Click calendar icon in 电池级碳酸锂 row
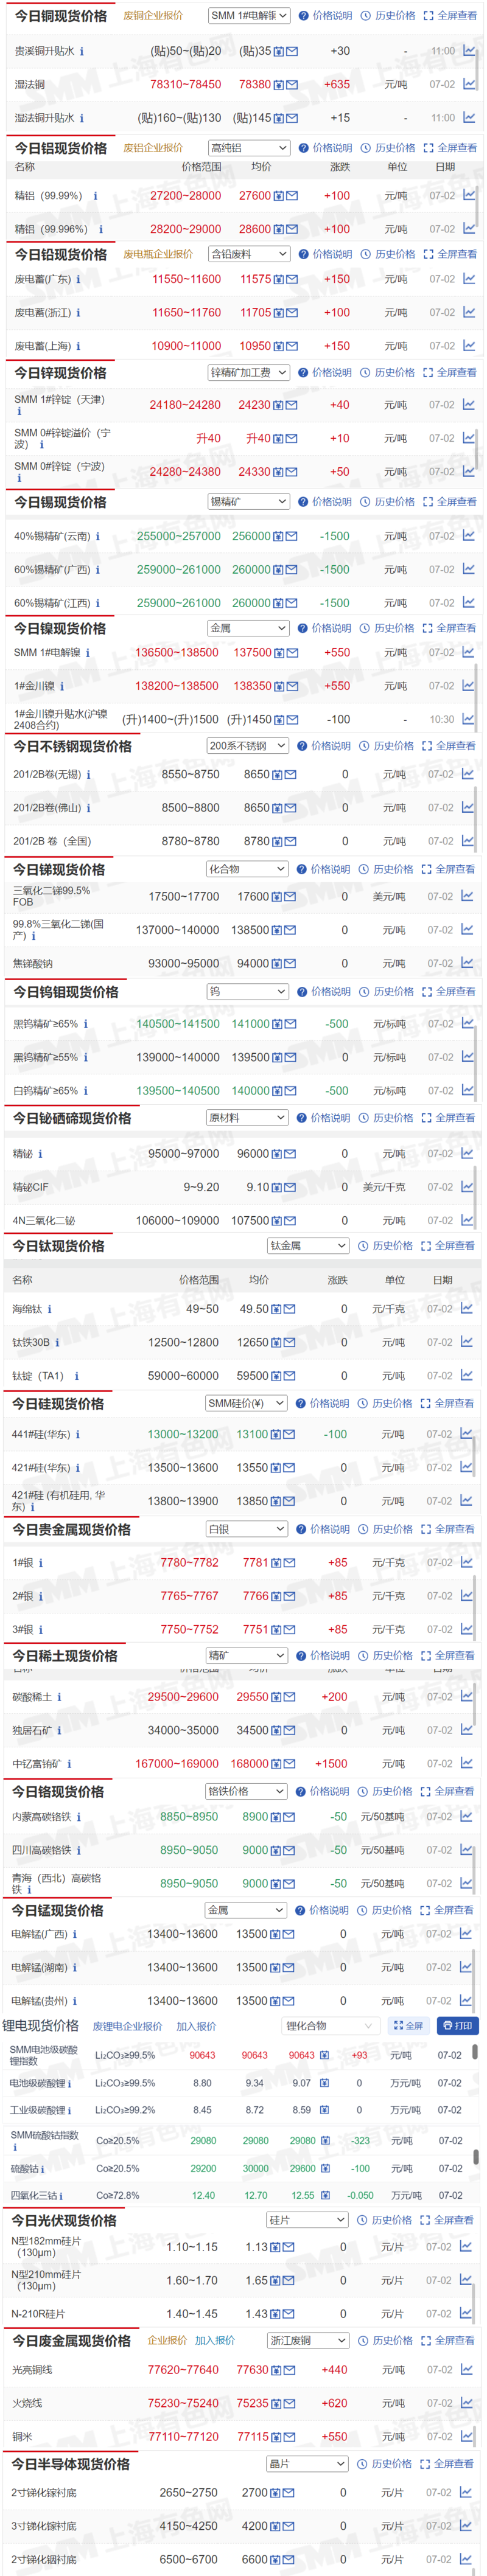Screen dimensions: 487x2576 (x=324, y=2083)
